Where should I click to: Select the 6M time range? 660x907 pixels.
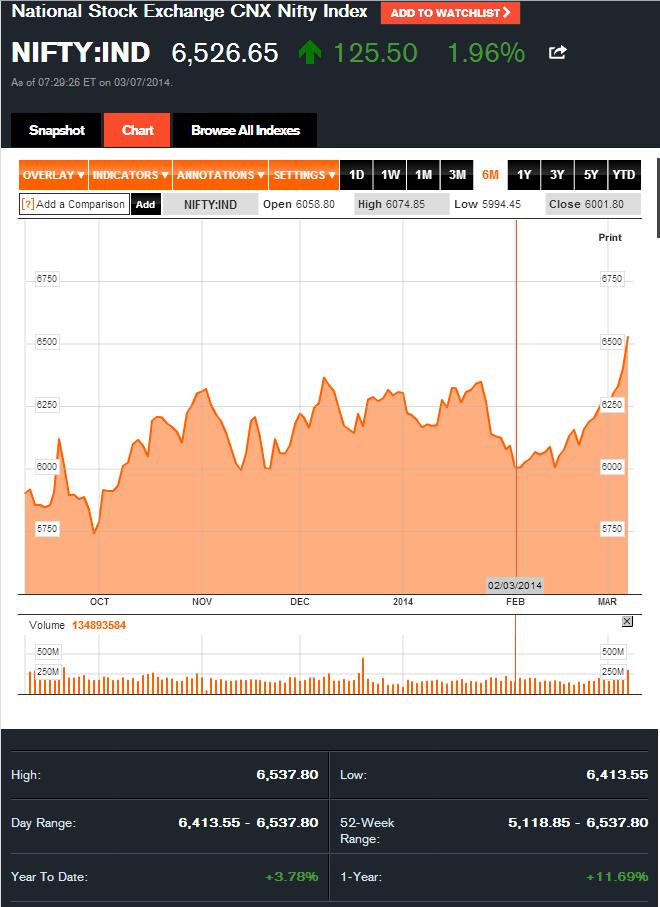coord(491,175)
